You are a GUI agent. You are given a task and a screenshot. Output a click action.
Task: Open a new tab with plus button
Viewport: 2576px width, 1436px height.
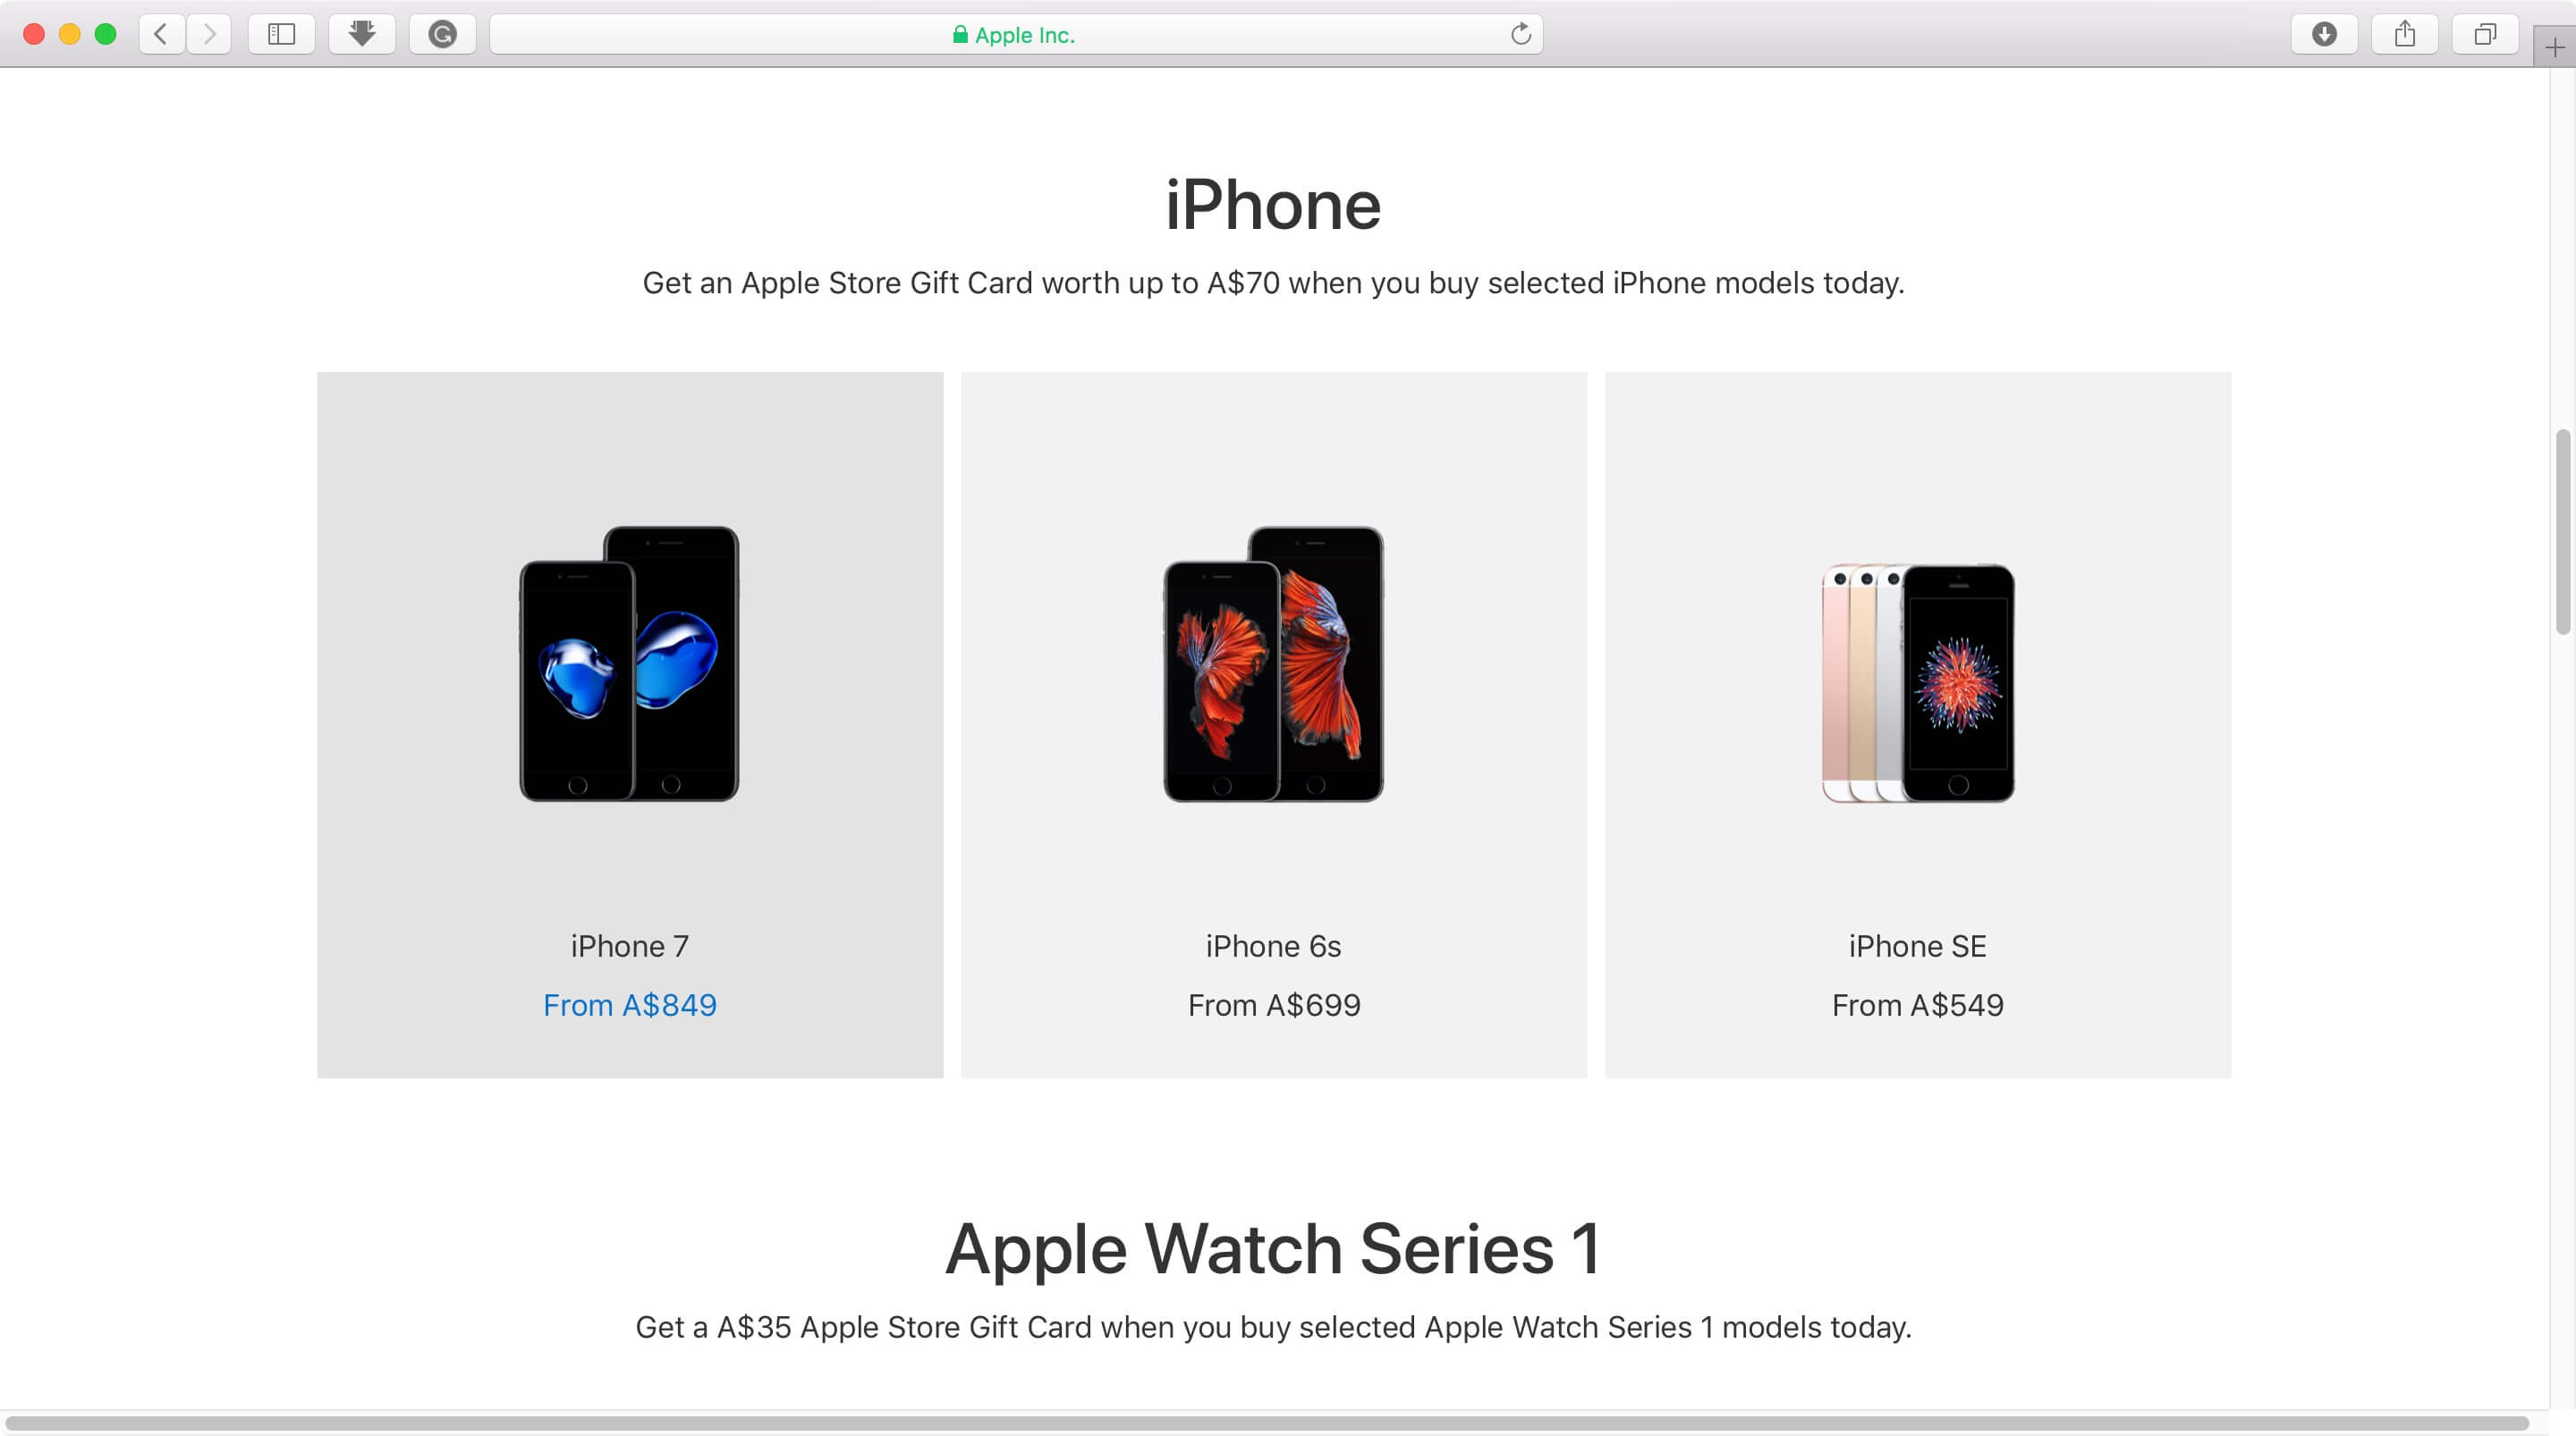tap(2554, 47)
